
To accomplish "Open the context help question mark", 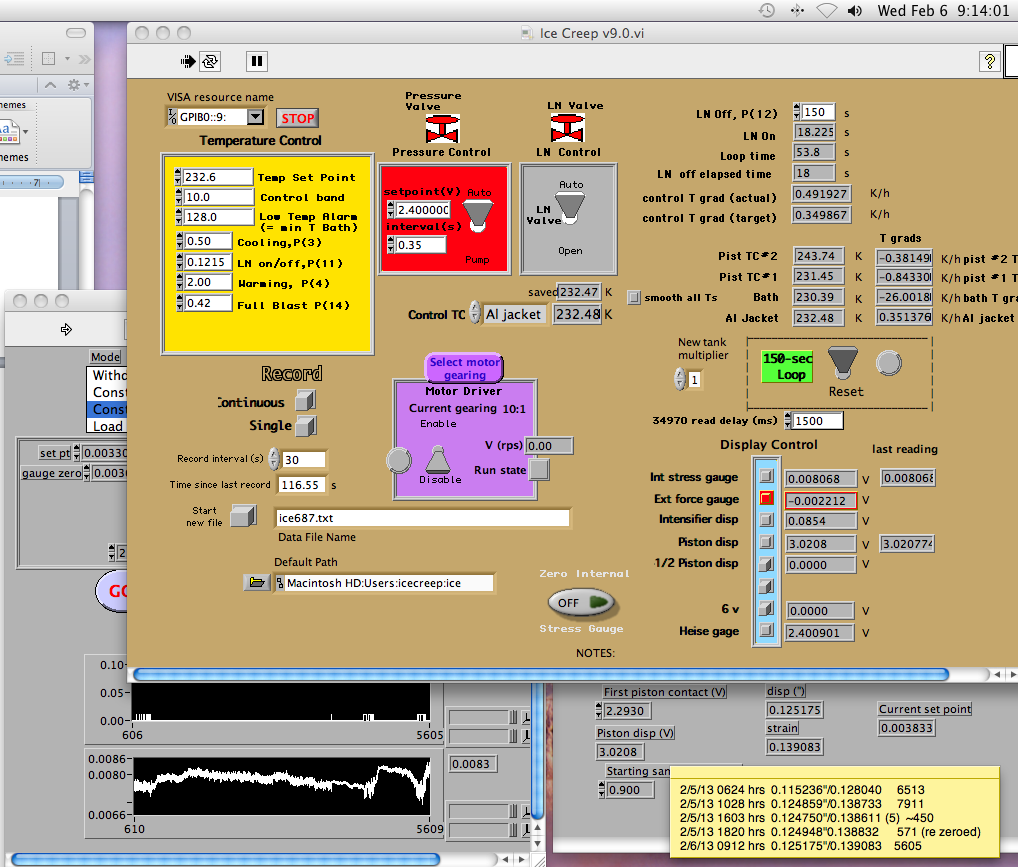I will click(988, 61).
